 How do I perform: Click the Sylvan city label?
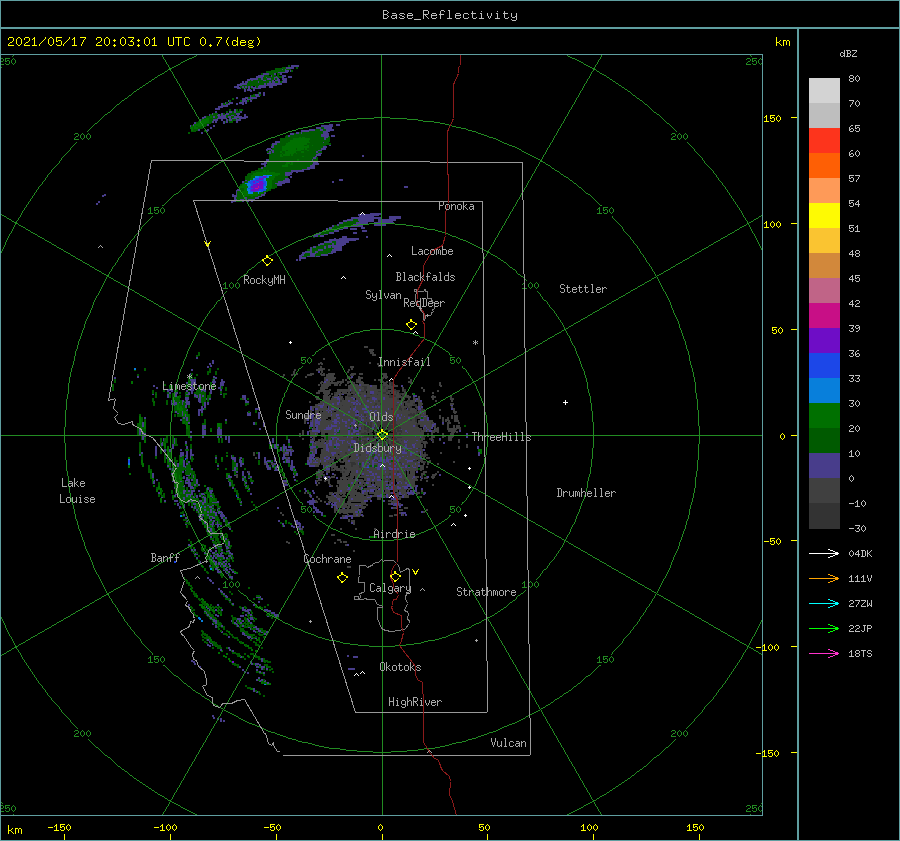(383, 295)
